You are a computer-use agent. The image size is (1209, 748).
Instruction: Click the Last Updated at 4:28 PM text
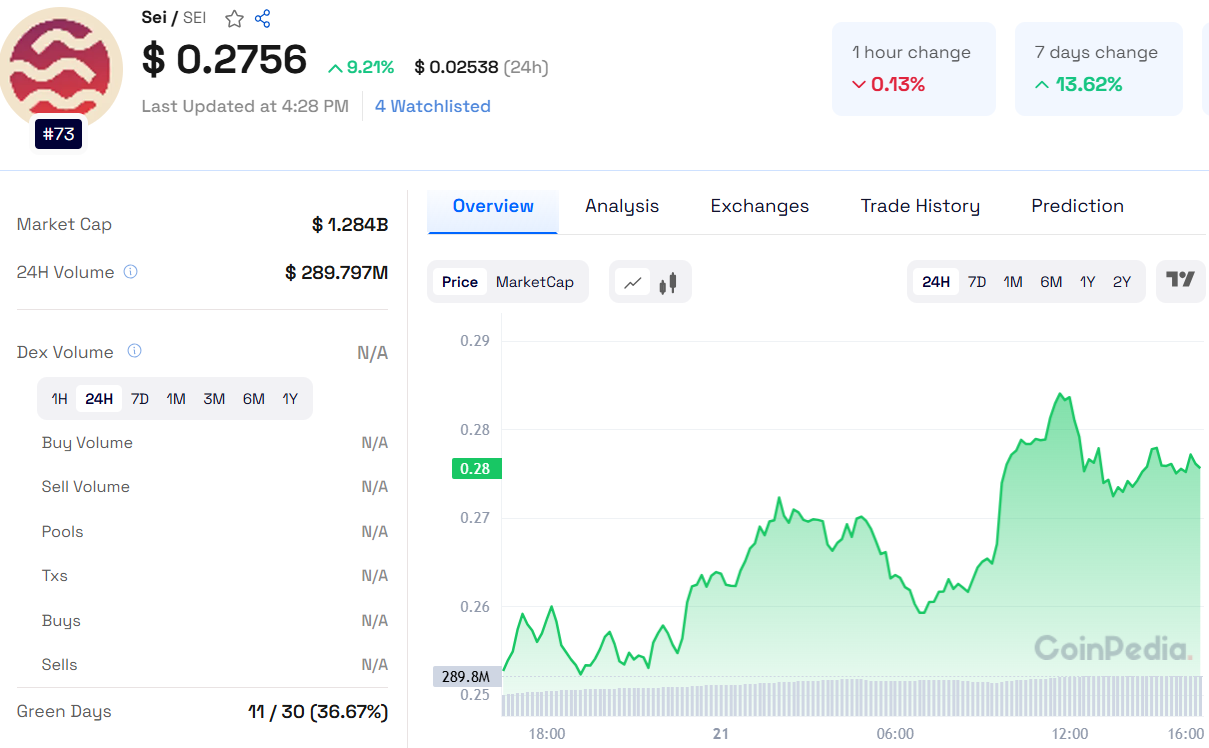[245, 106]
